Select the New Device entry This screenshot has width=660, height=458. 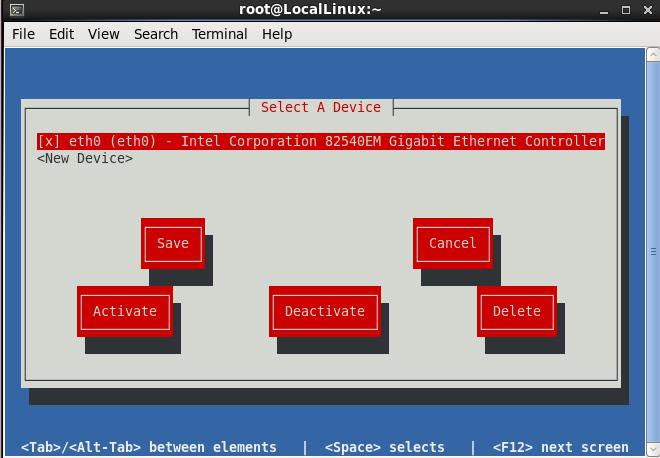click(x=85, y=158)
